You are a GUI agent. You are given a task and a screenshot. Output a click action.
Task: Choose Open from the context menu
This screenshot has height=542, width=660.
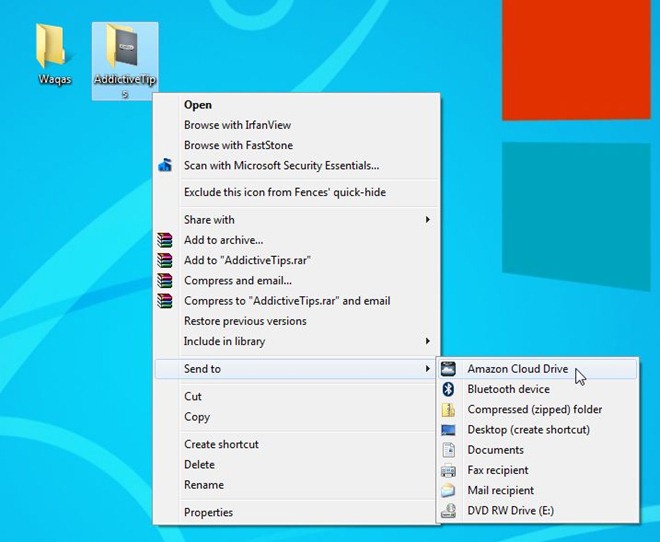[296, 105]
